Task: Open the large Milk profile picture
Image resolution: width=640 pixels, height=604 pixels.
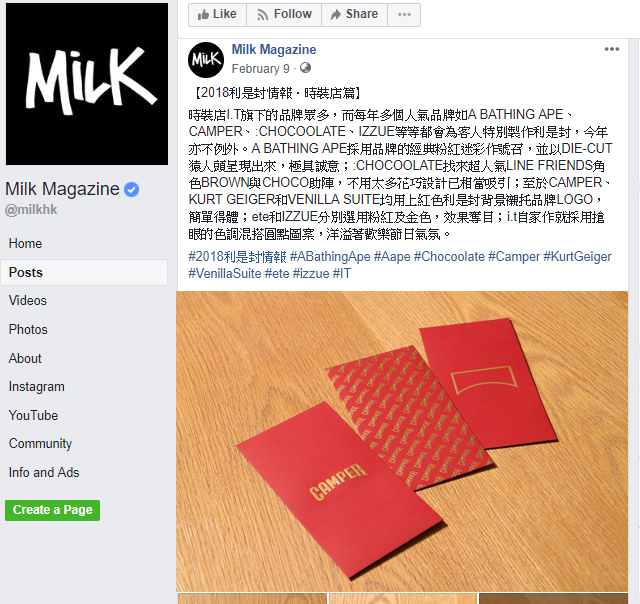Action: point(87,84)
